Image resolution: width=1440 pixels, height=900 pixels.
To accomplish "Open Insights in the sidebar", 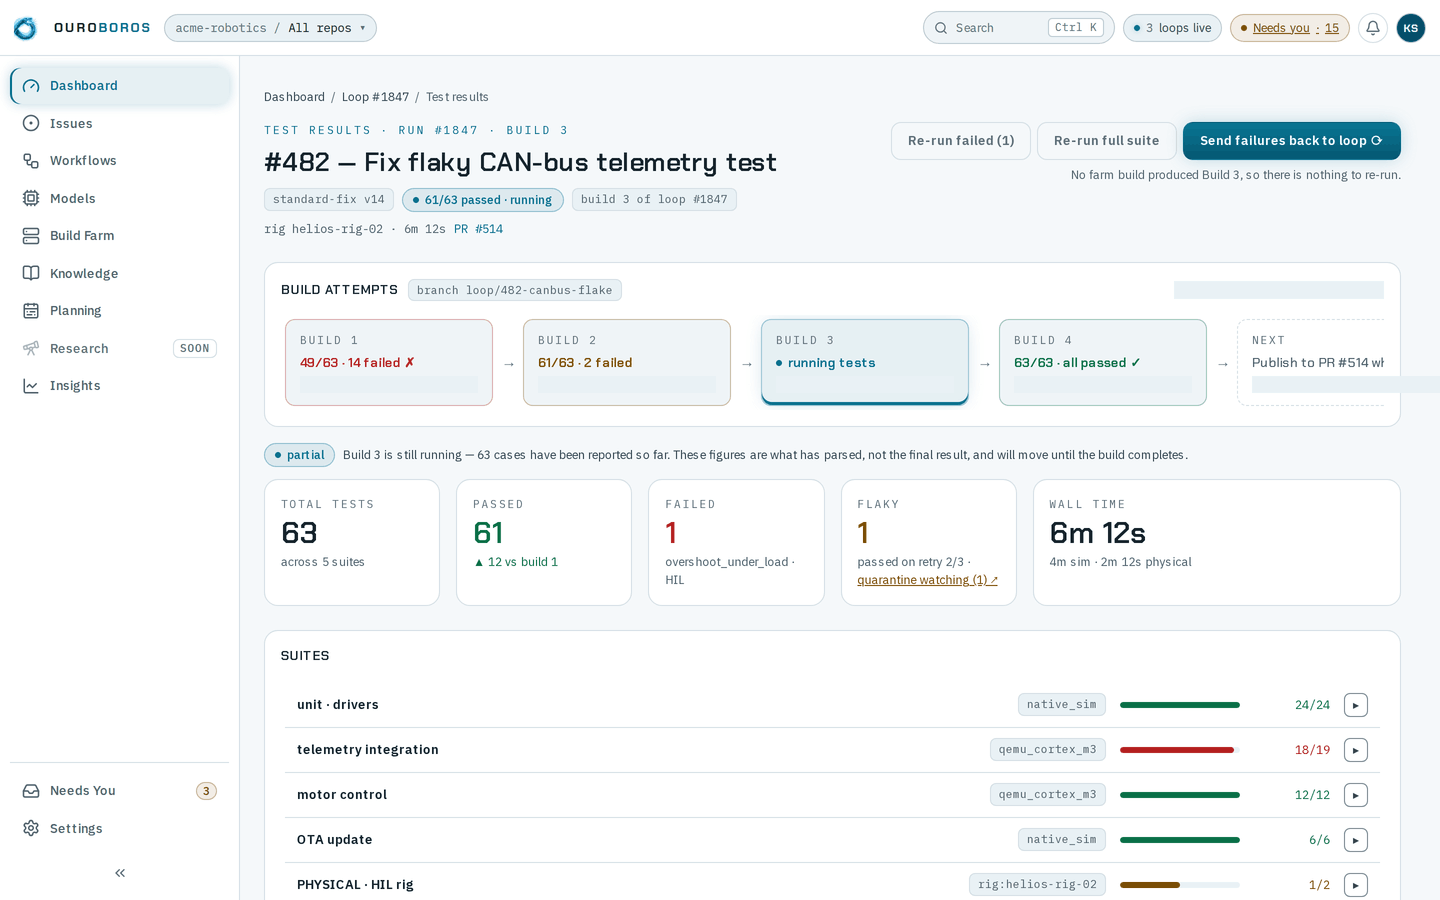I will 120,386.
